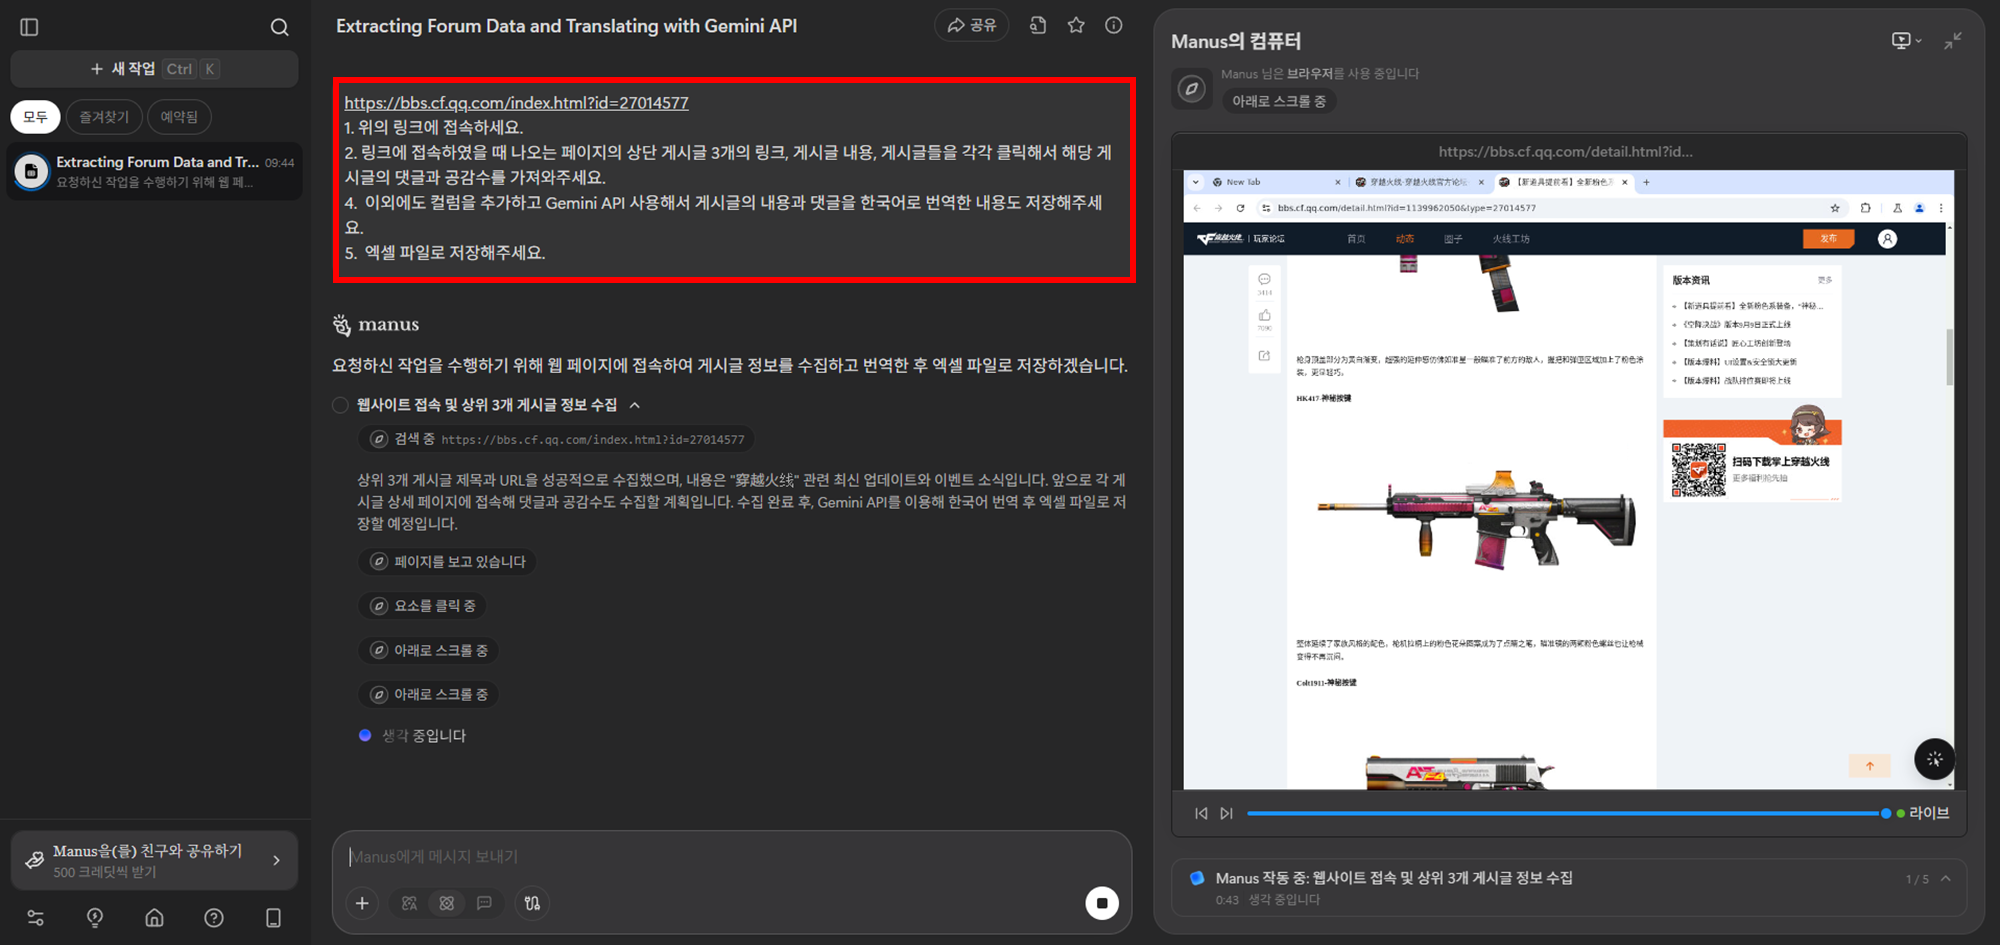Click the 페이지를 보고 있습니다 action chip

447,562
